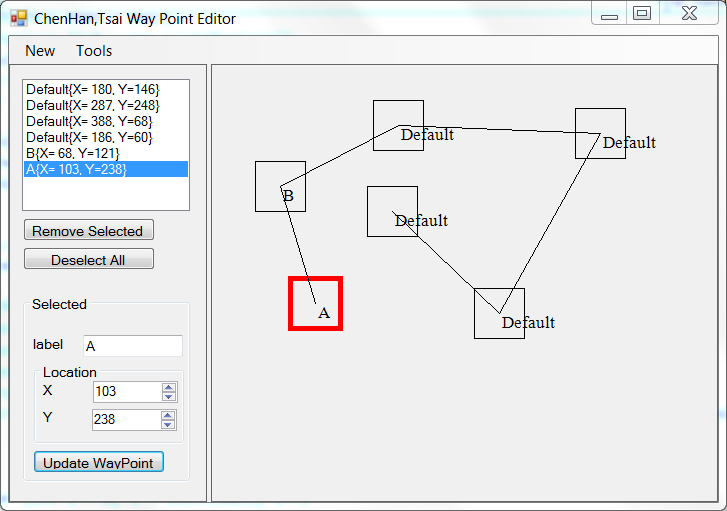The width and height of the screenshot is (727, 511).
Task: Click the Remove Selected button
Action: [x=88, y=231]
